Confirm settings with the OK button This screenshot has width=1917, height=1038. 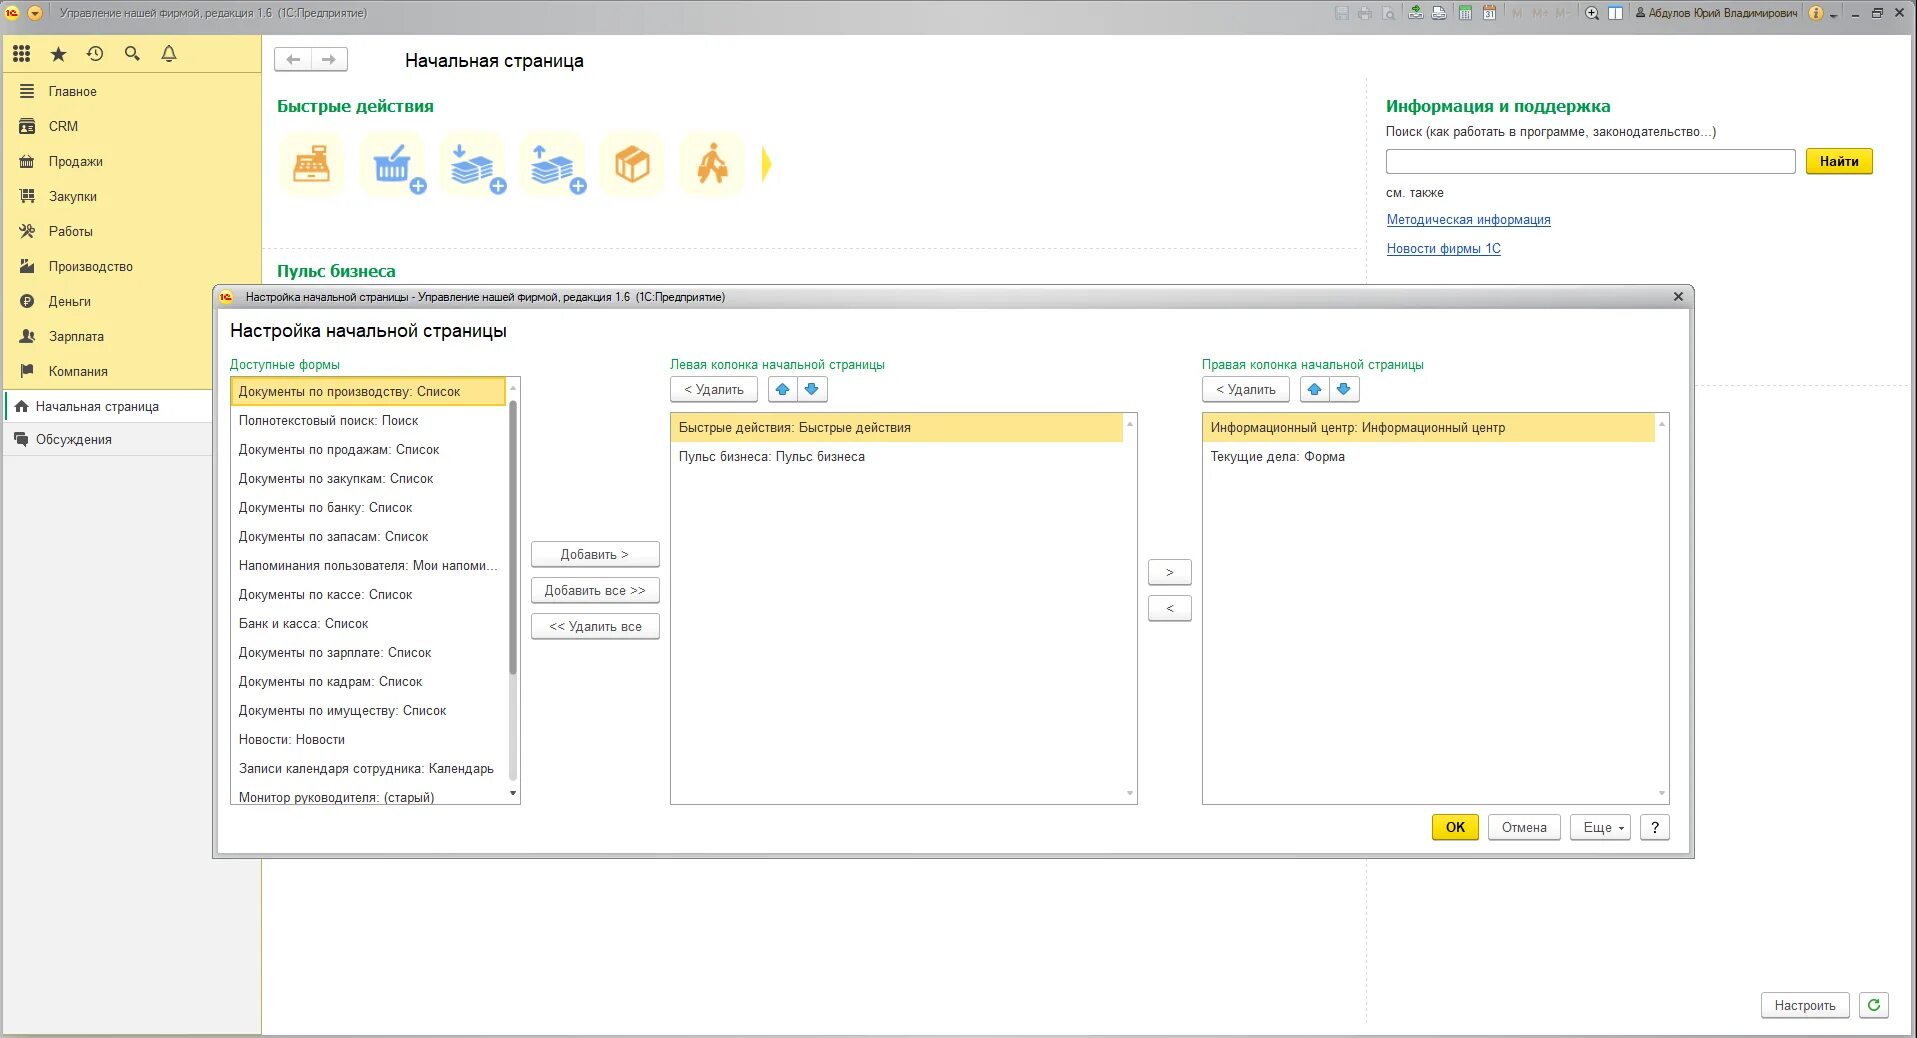point(1455,827)
